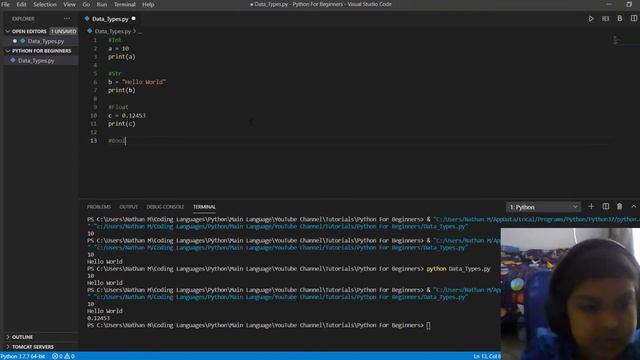Image resolution: width=640 pixels, height=360 pixels.
Task: Click the code minimap at editor right
Action: pyautogui.click(x=617, y=40)
